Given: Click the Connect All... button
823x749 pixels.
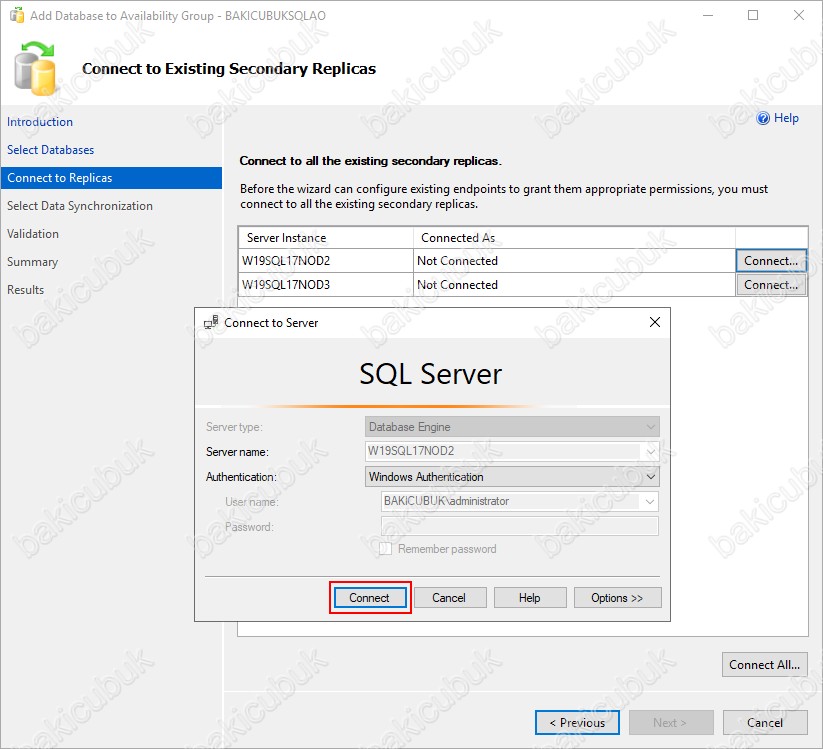Looking at the screenshot, I should click(x=764, y=664).
